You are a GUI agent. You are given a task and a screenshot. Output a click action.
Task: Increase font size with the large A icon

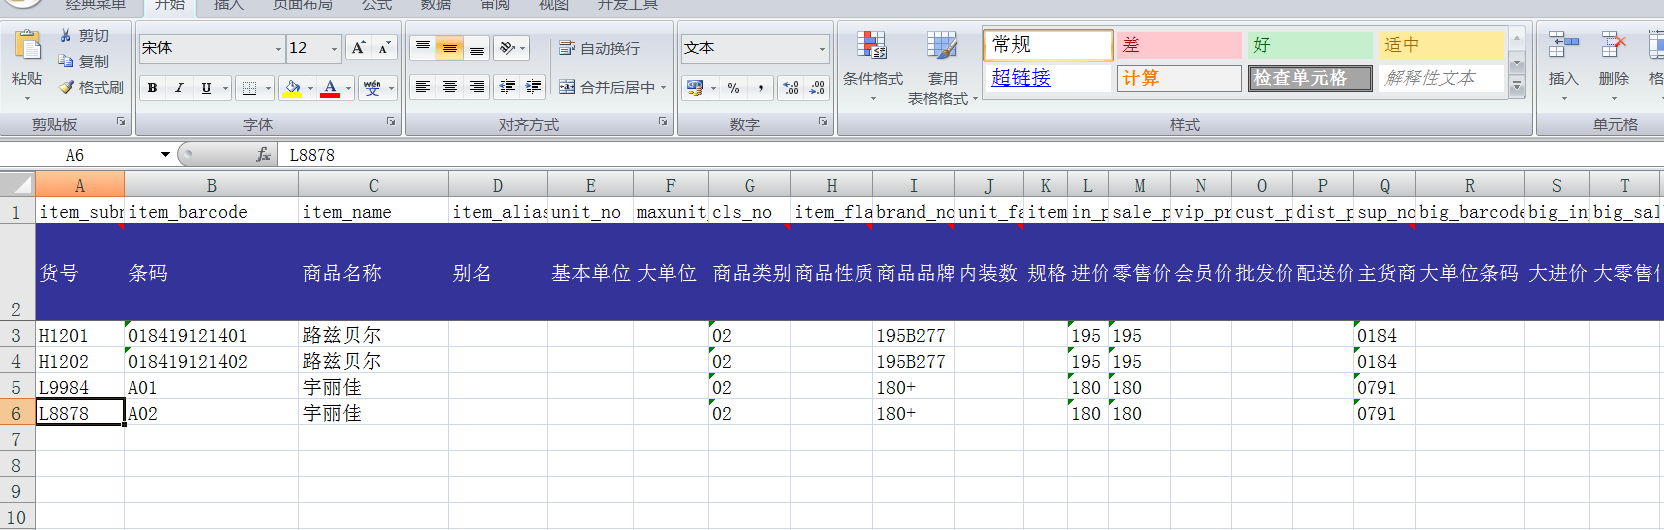pos(358,47)
